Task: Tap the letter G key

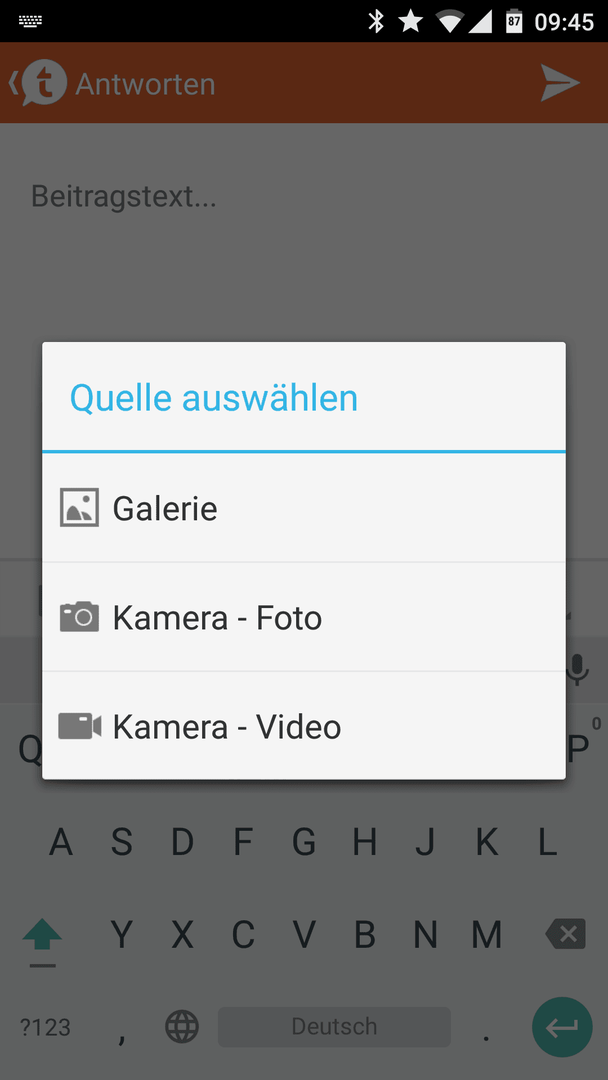Action: [x=304, y=842]
